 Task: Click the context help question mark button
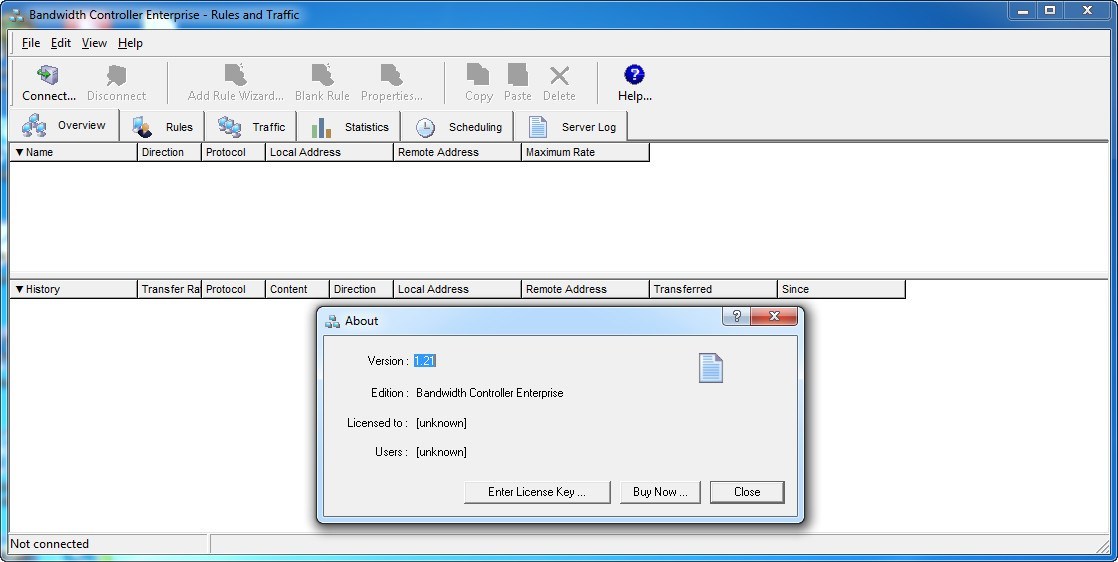coord(737,316)
